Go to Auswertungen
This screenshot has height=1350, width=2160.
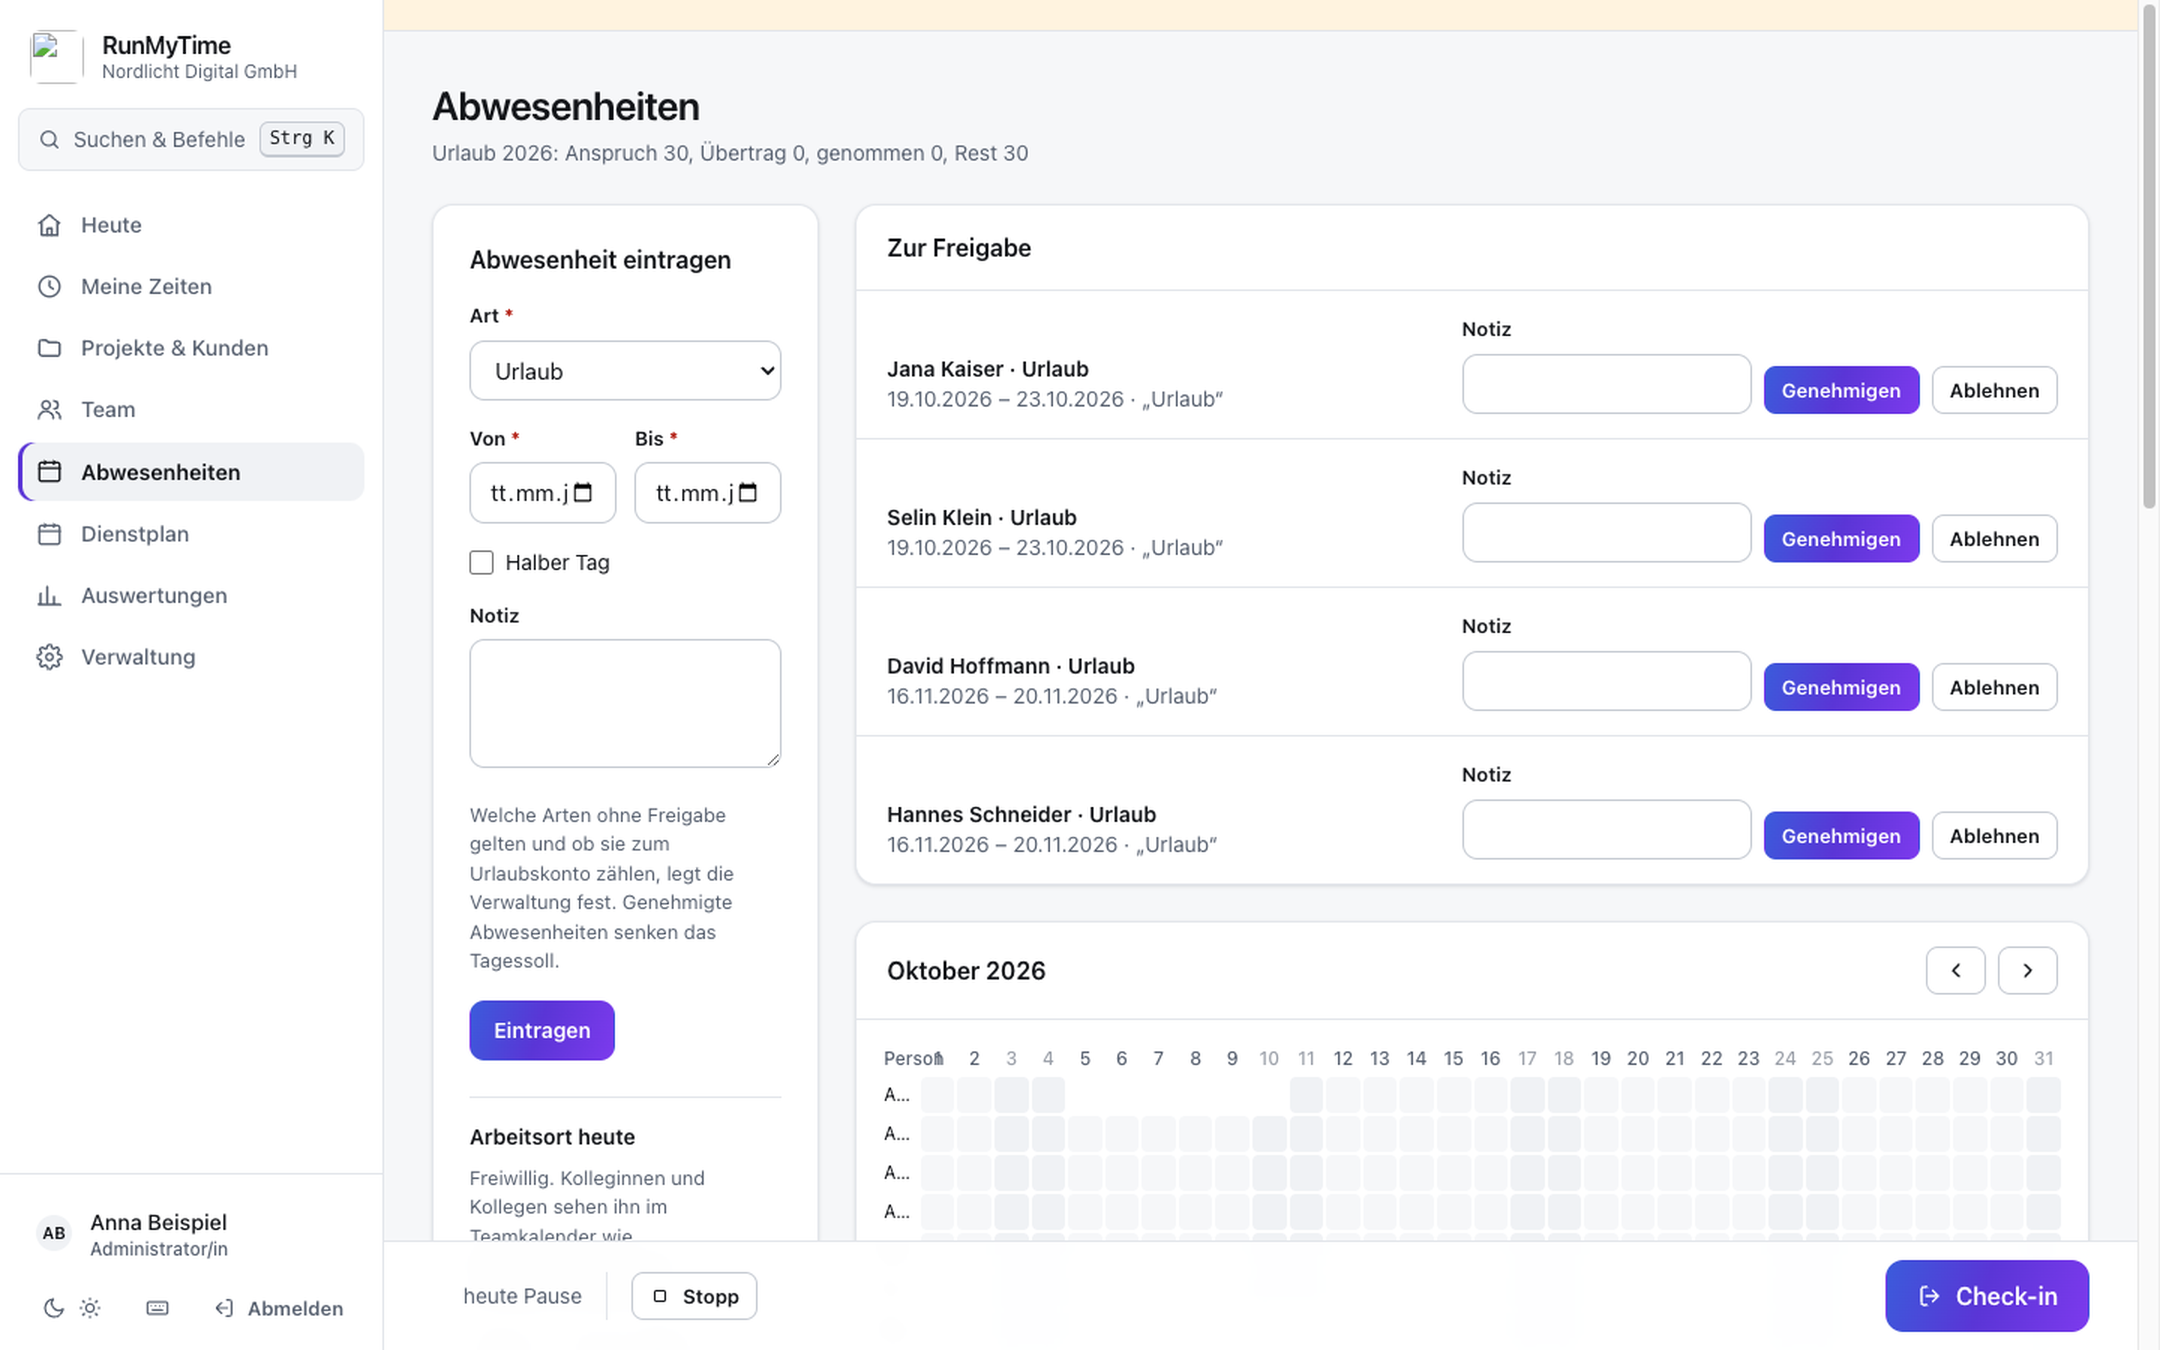pos(191,595)
